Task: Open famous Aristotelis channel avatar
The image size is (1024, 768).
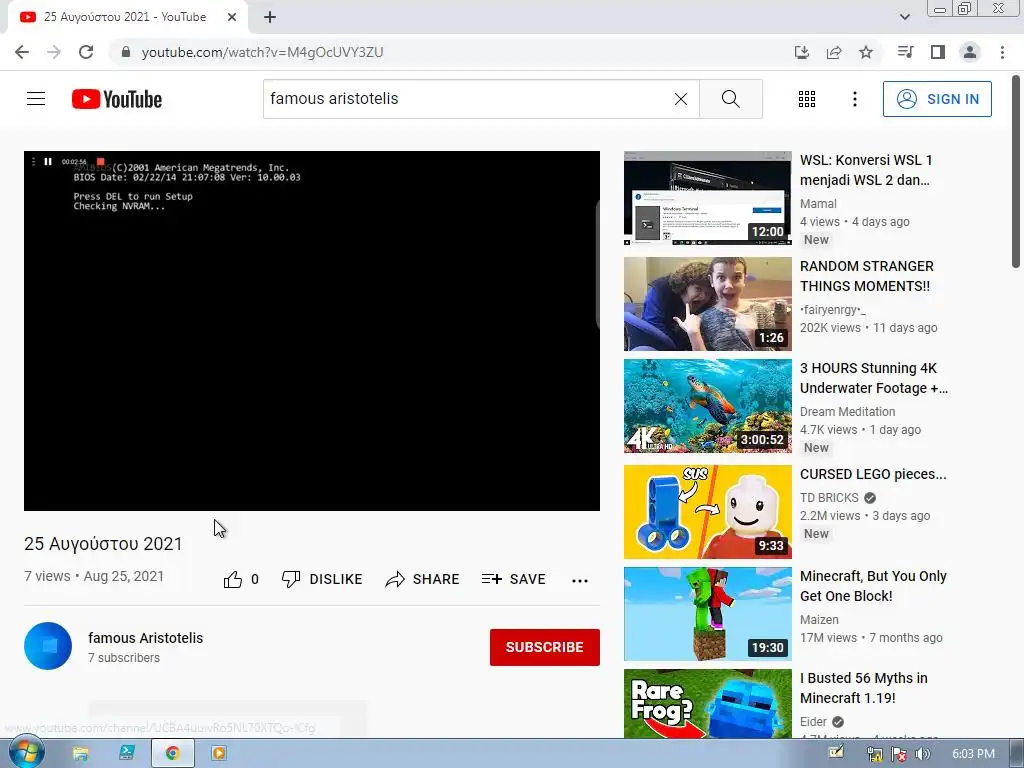Action: point(48,646)
